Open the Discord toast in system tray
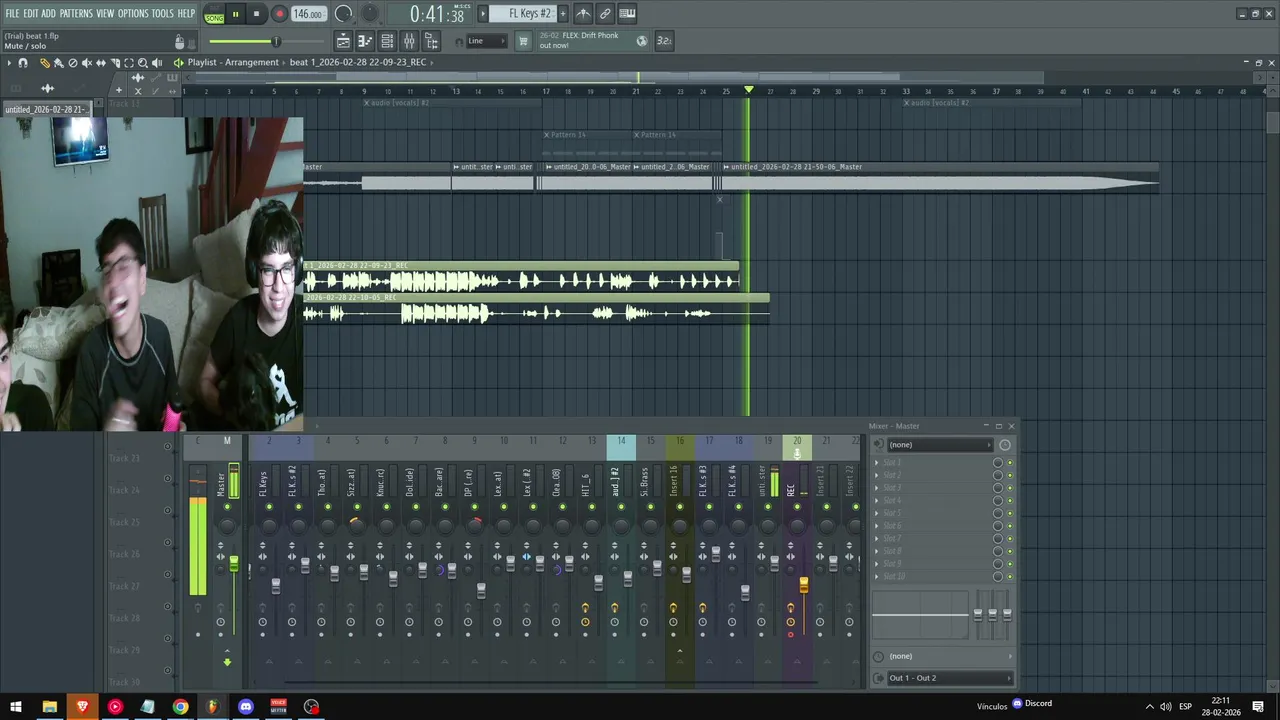Viewport: 1280px width, 720px height. pos(1032,703)
